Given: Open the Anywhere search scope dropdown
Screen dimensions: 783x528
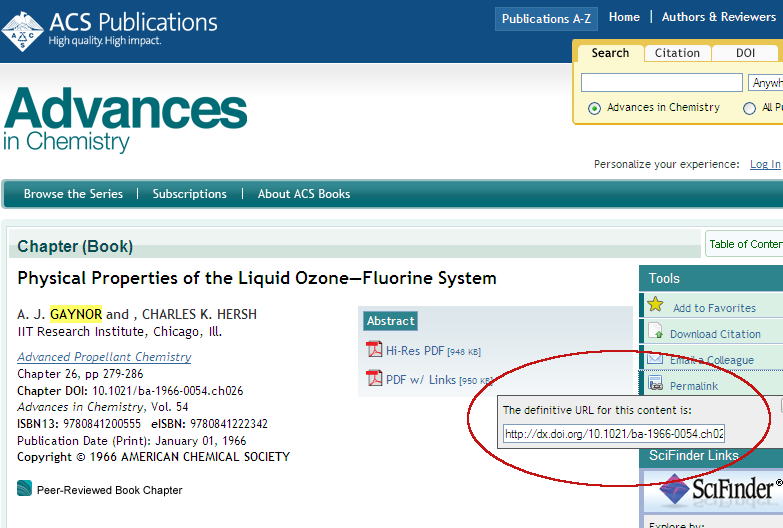Looking at the screenshot, I should [766, 82].
